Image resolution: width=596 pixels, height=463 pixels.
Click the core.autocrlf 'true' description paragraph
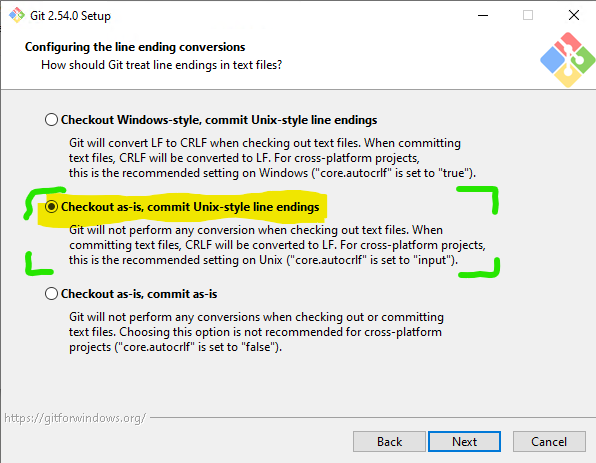pyautogui.click(x=272, y=158)
